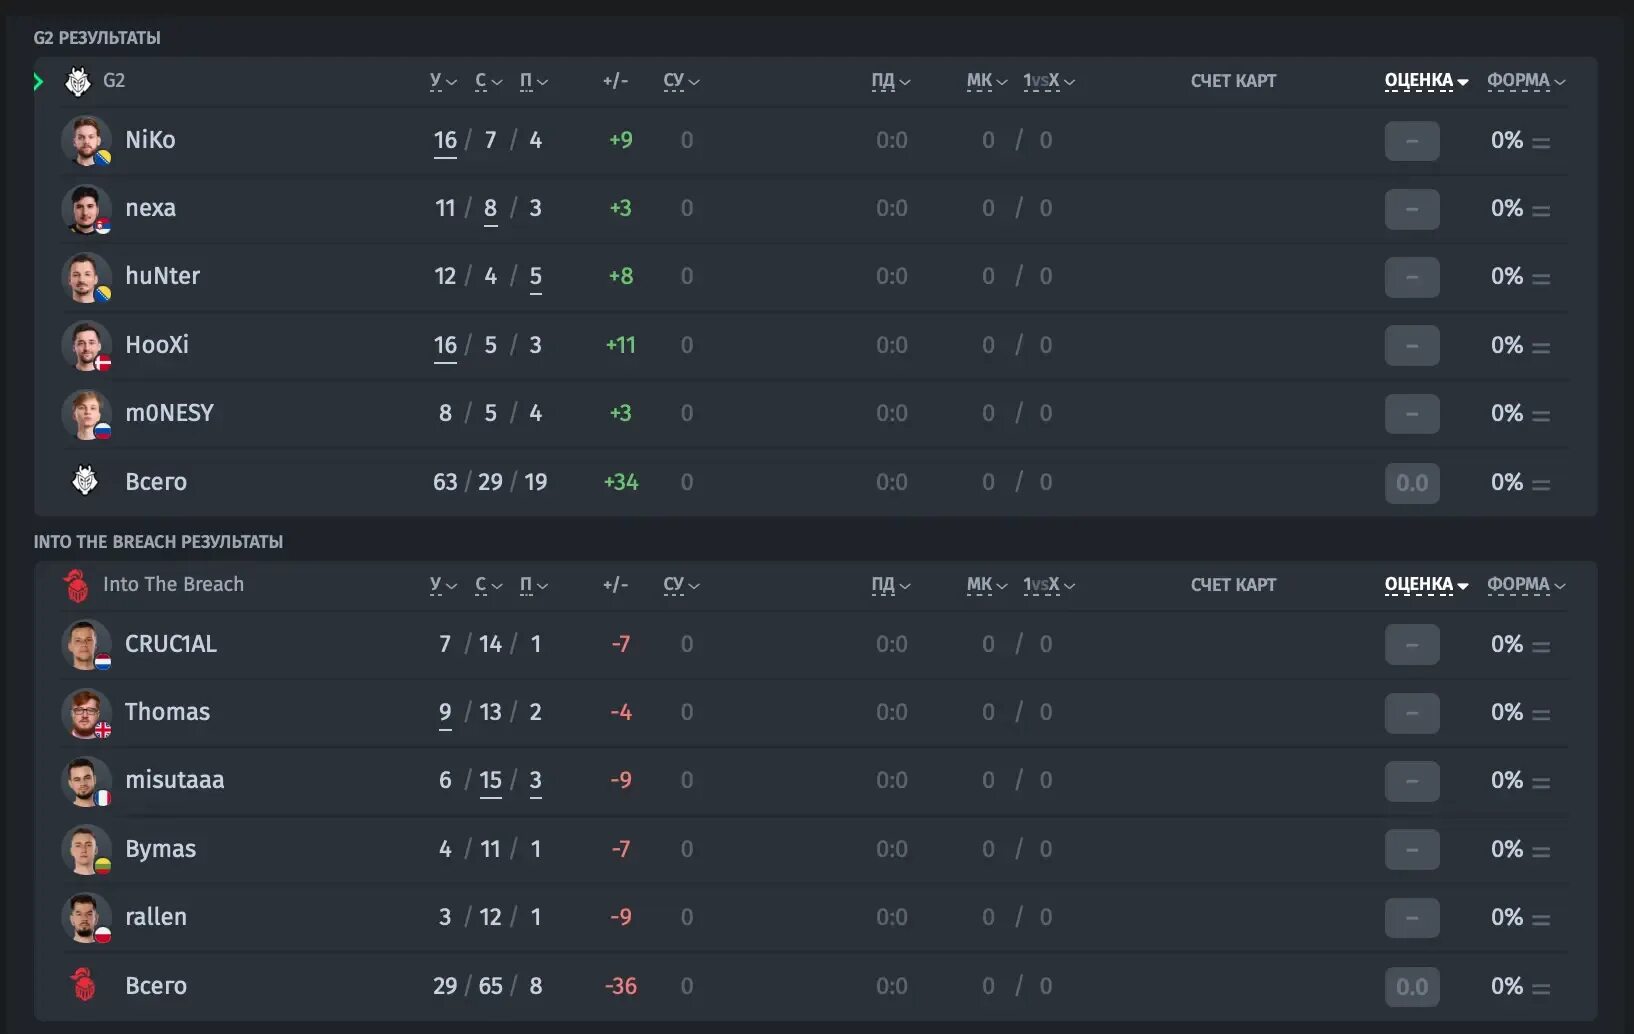This screenshot has height=1034, width=1634.
Task: Click the G2 team logo in header
Action: 78,81
